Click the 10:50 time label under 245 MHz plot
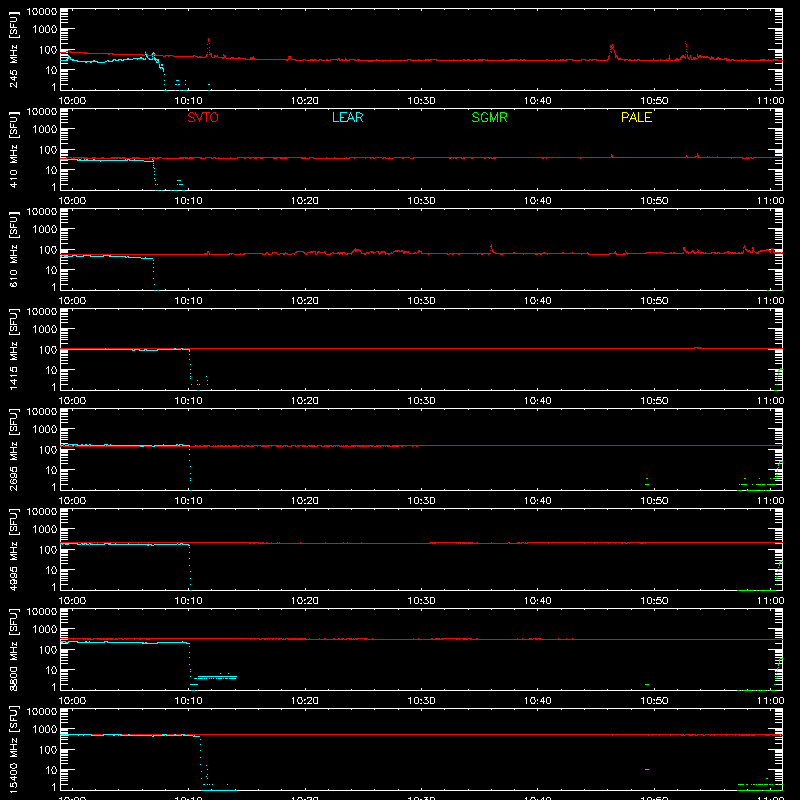Viewport: 800px width, 800px height. click(x=654, y=101)
